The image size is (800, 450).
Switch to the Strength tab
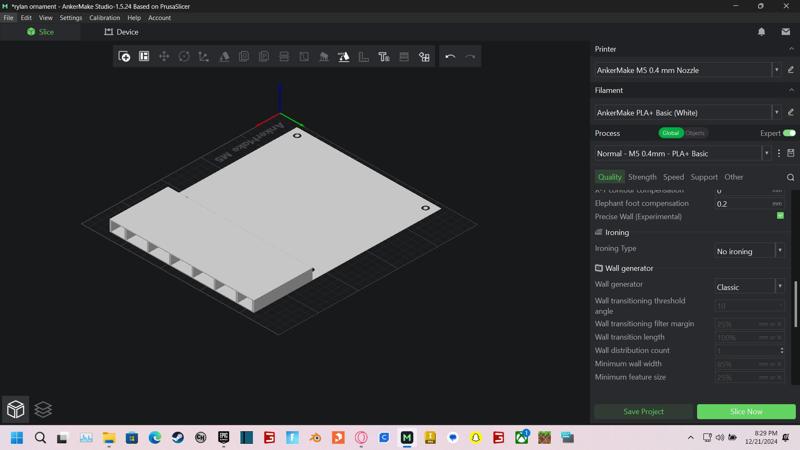(x=642, y=177)
